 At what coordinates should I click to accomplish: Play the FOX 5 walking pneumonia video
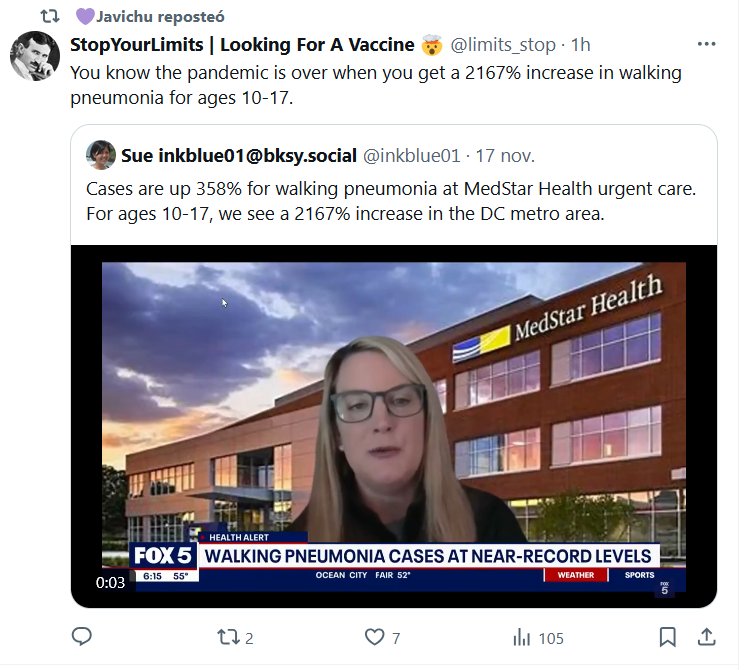pos(394,426)
